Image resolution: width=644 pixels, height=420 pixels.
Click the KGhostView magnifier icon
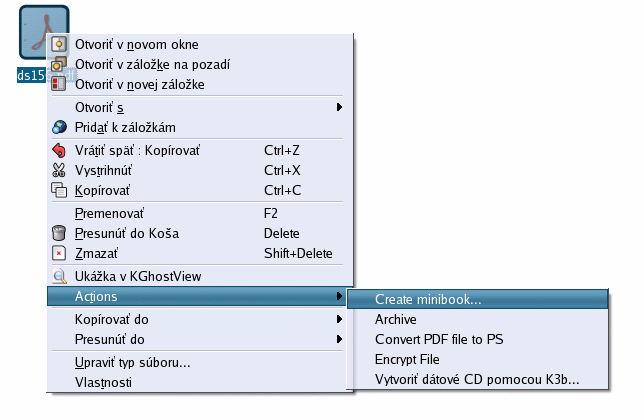pos(60,276)
